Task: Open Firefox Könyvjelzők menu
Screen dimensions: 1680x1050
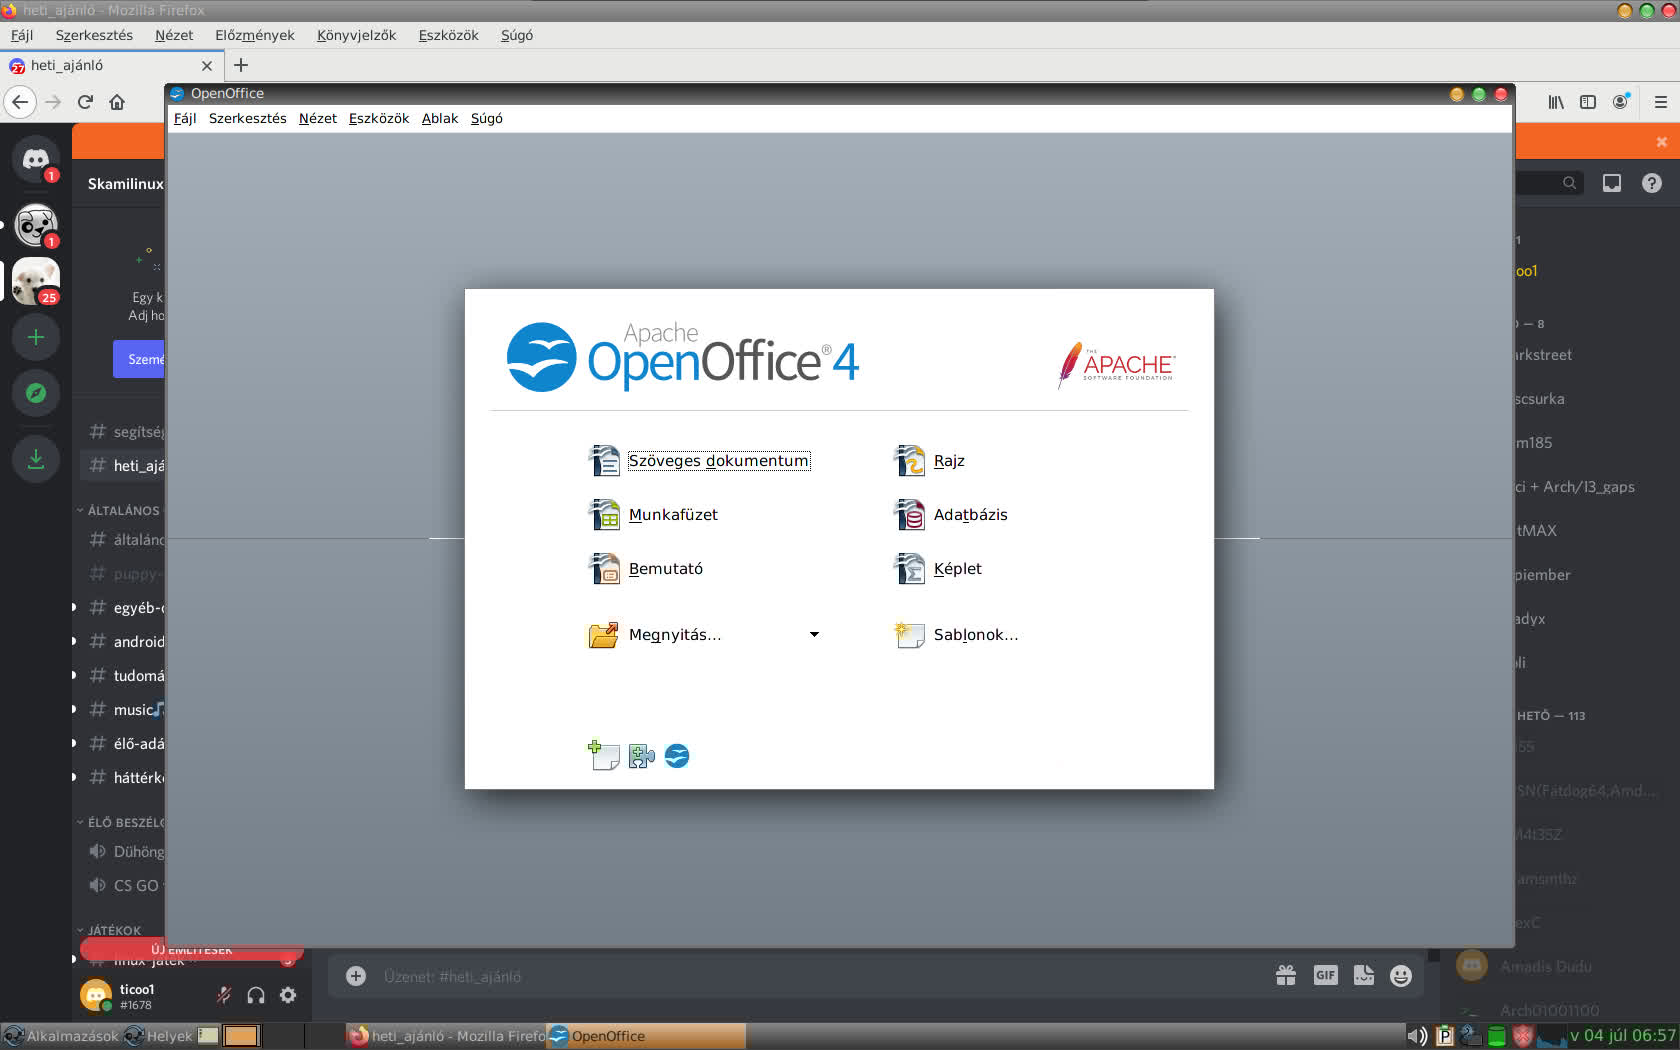Action: point(356,35)
